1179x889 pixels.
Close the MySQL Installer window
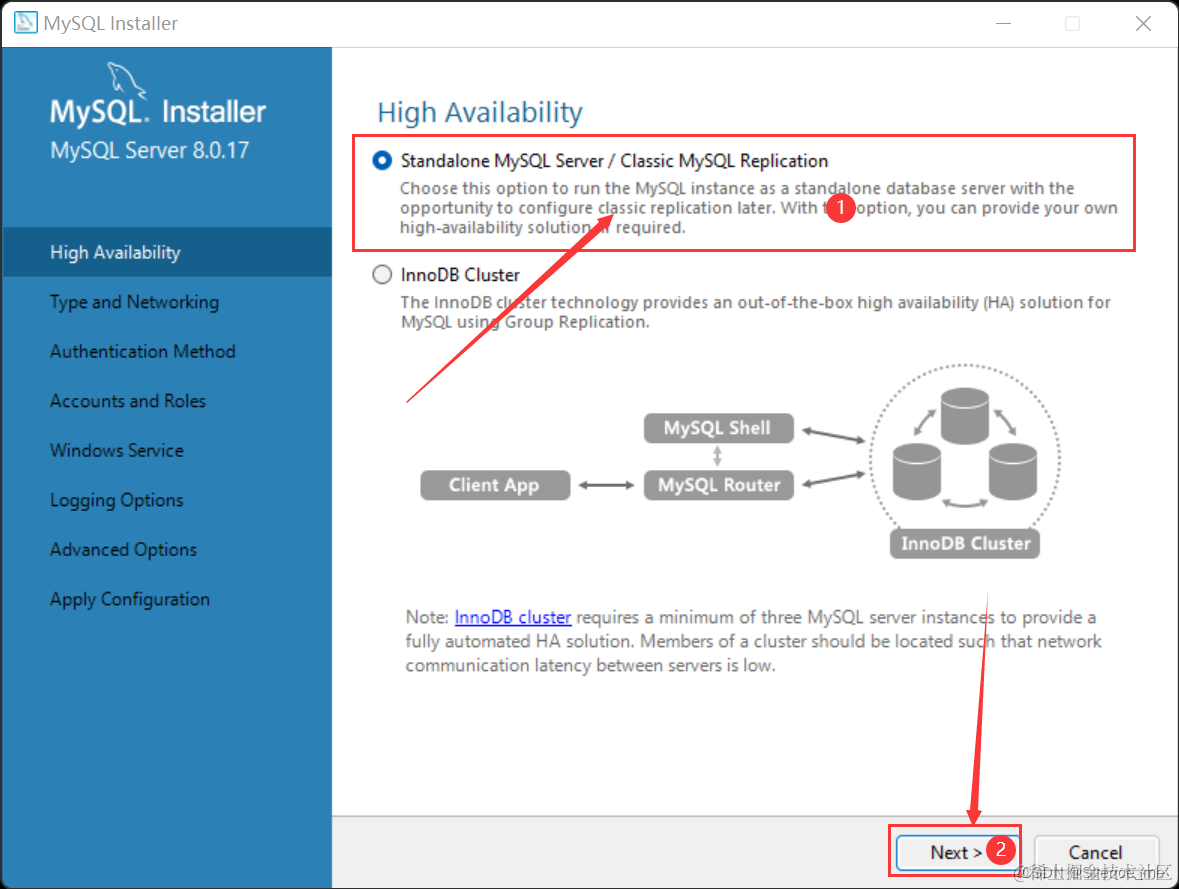[1143, 23]
